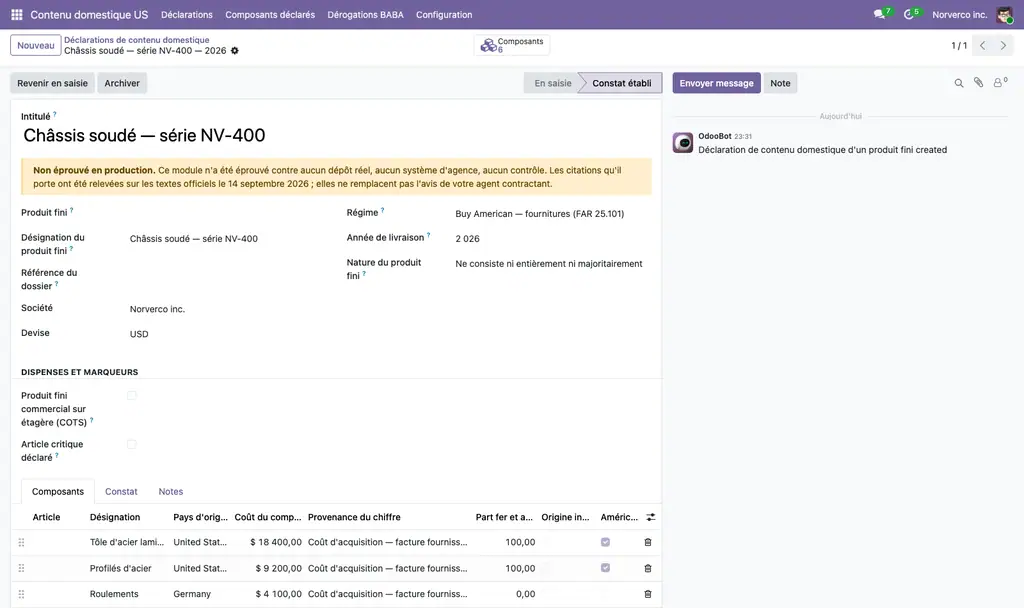Toggle Américain checkbox on Tôle d'acier row
The image size is (1024, 608).
pos(605,542)
